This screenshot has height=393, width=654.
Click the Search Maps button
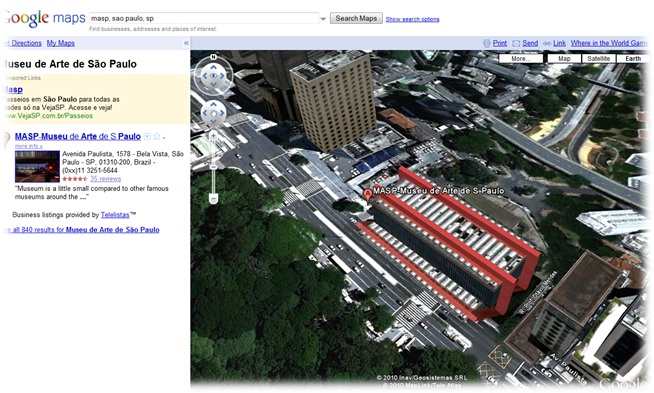pos(356,18)
